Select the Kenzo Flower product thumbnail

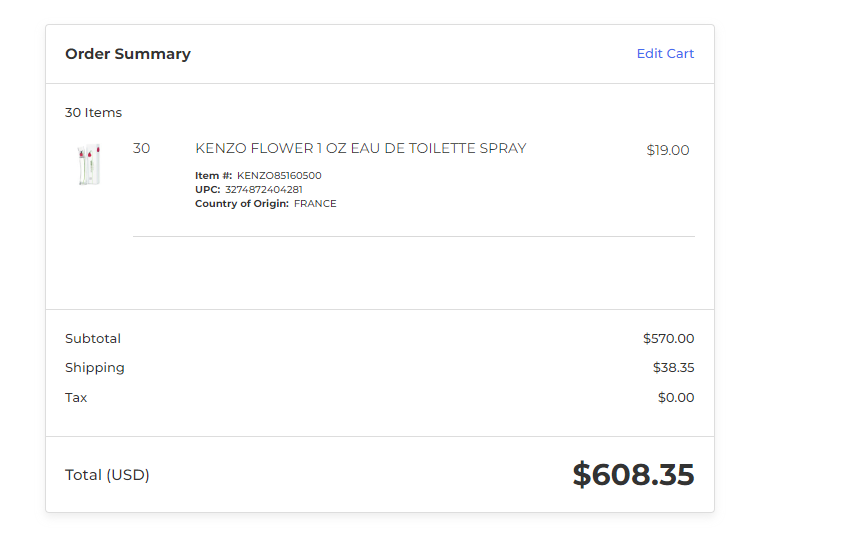[x=89, y=164]
